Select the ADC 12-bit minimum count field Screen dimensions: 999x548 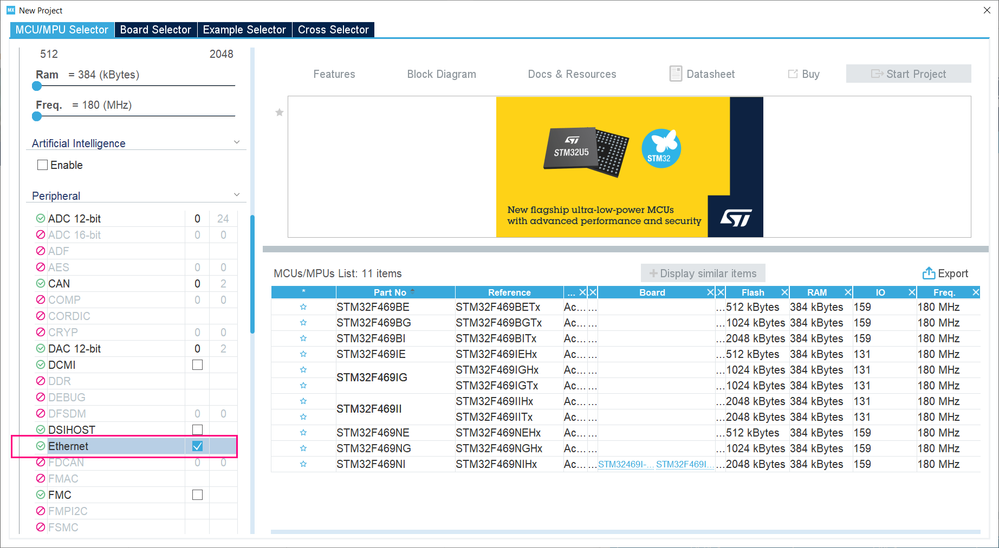click(x=198, y=219)
